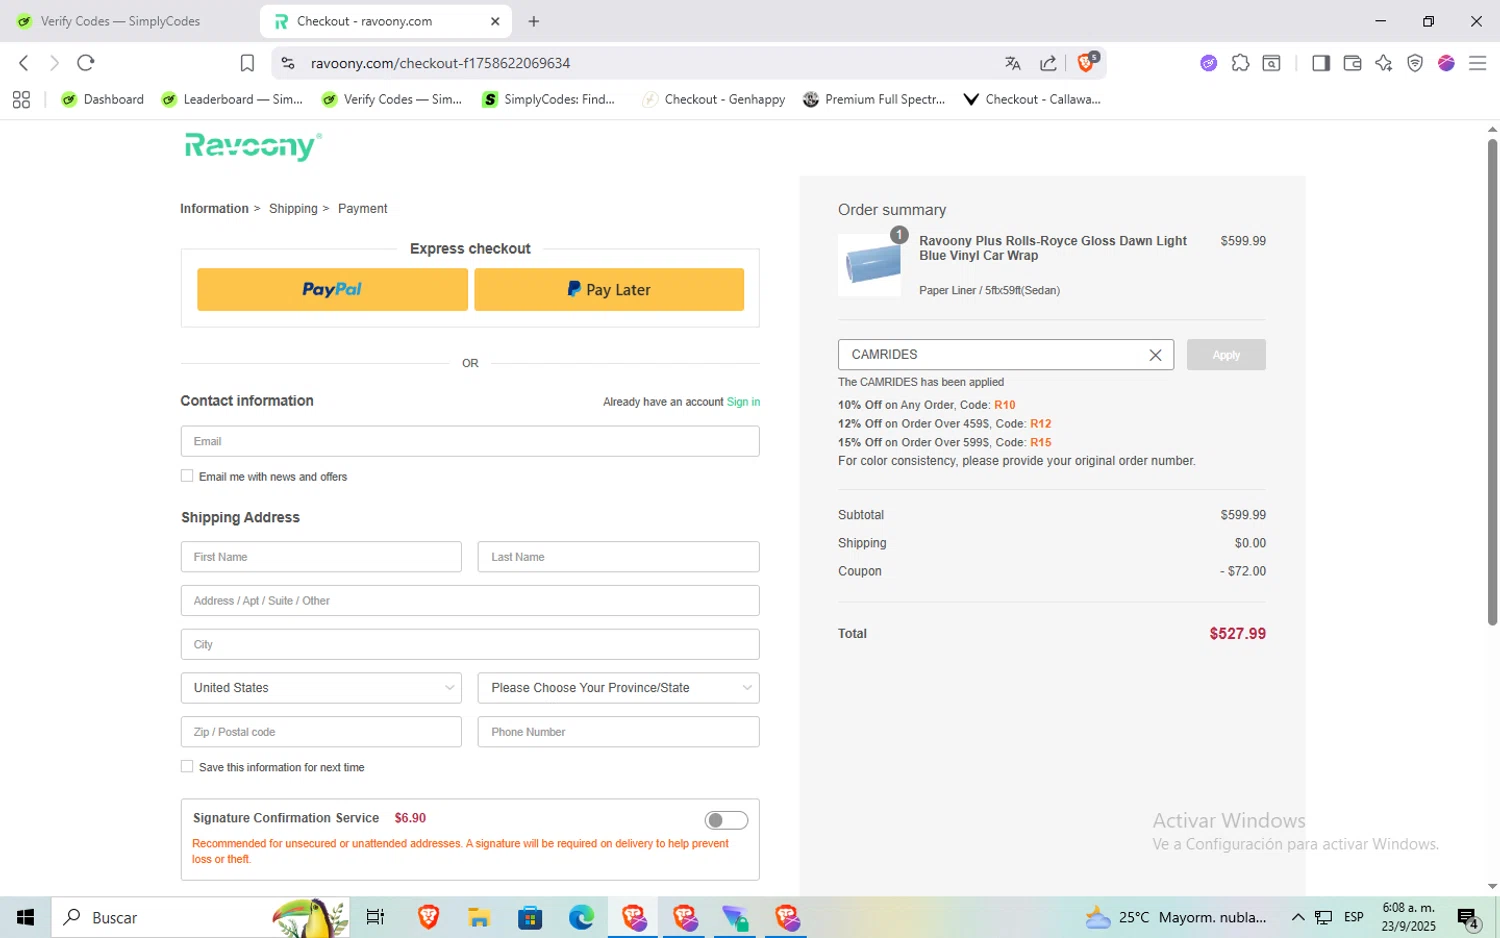Reload the checkout page
Viewport: 1500px width, 938px height.
coord(86,63)
